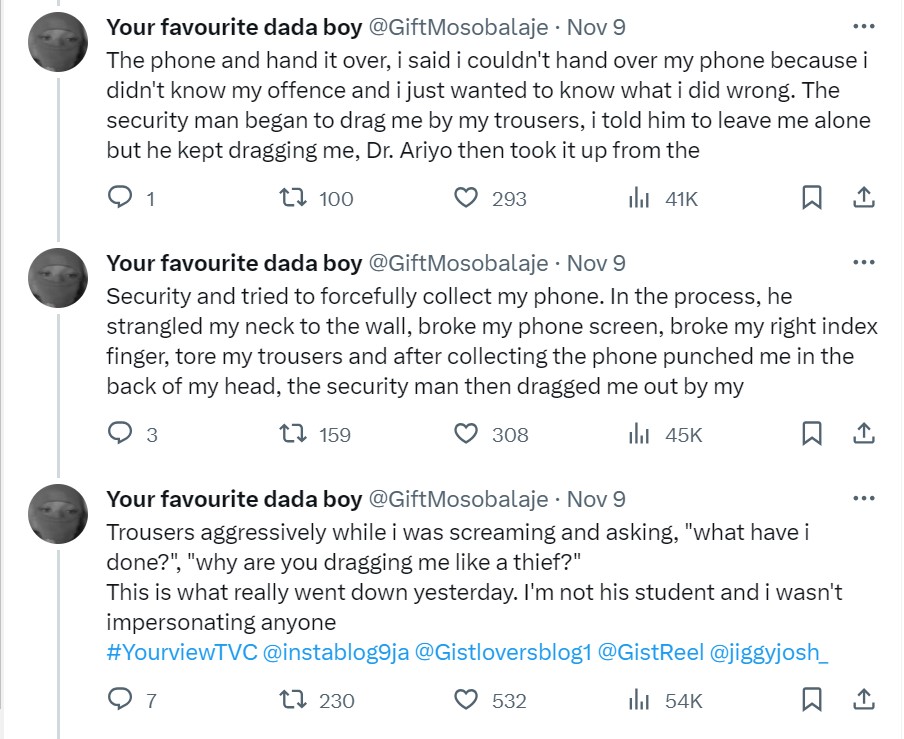Image resolution: width=904 pixels, height=739 pixels.
Task: Open the @GistReel mention link
Action: [x=649, y=654]
